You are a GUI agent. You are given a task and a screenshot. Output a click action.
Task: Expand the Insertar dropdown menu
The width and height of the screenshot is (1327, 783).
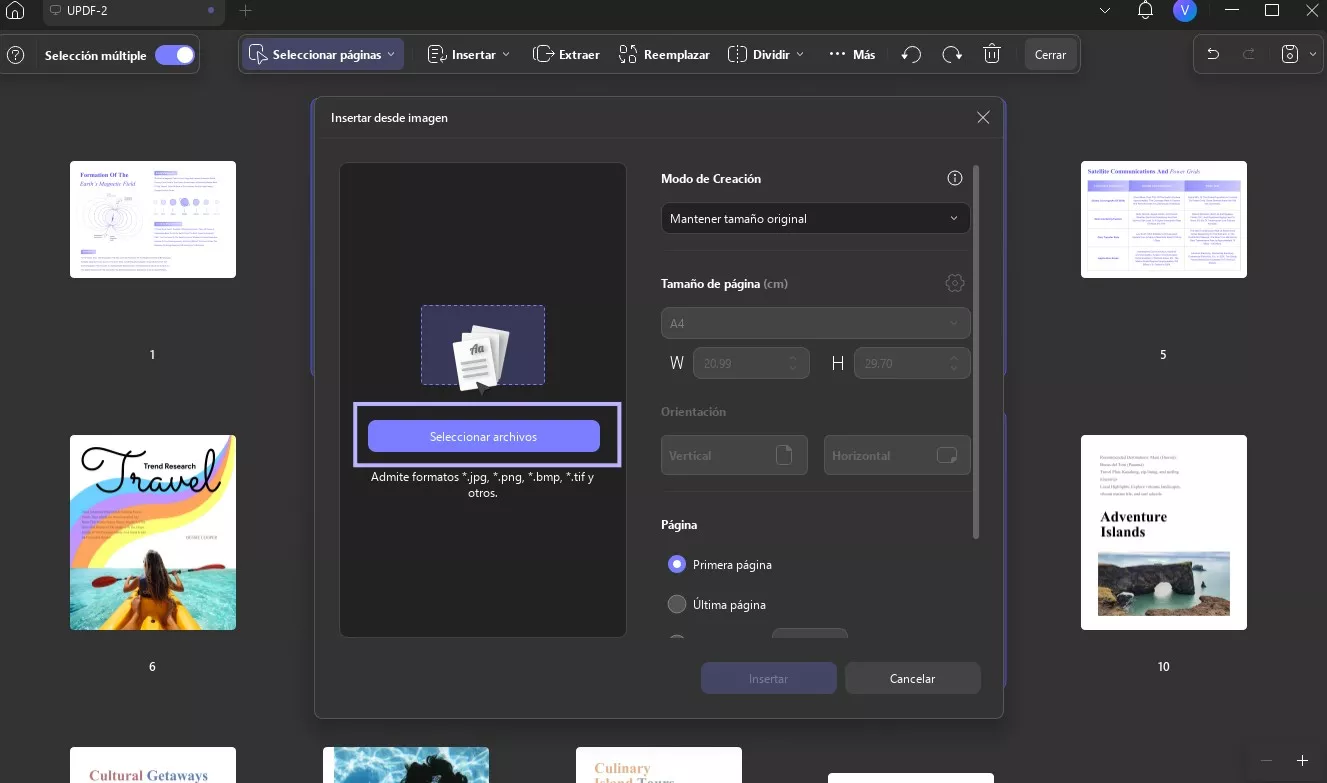point(468,55)
